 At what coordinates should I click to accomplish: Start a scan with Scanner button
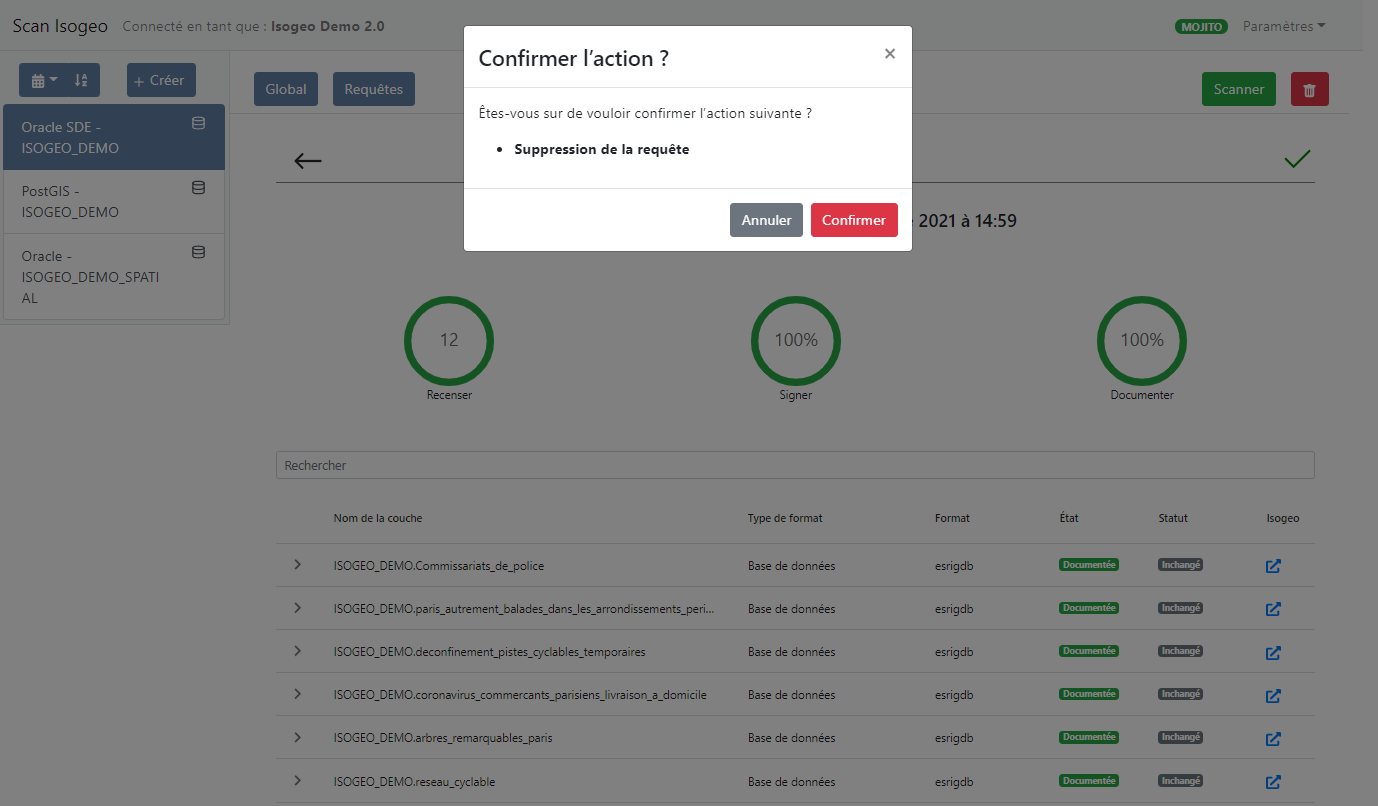[1238, 89]
